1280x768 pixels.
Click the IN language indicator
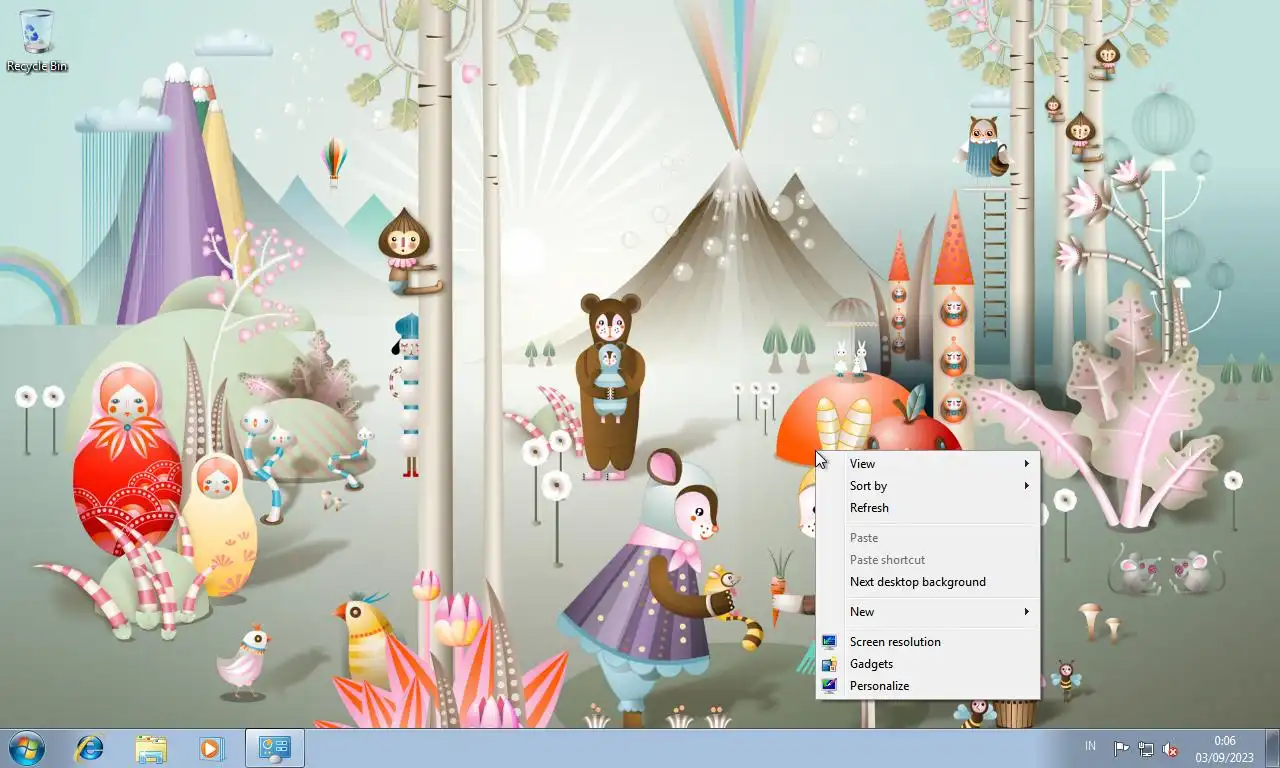pos(1090,746)
